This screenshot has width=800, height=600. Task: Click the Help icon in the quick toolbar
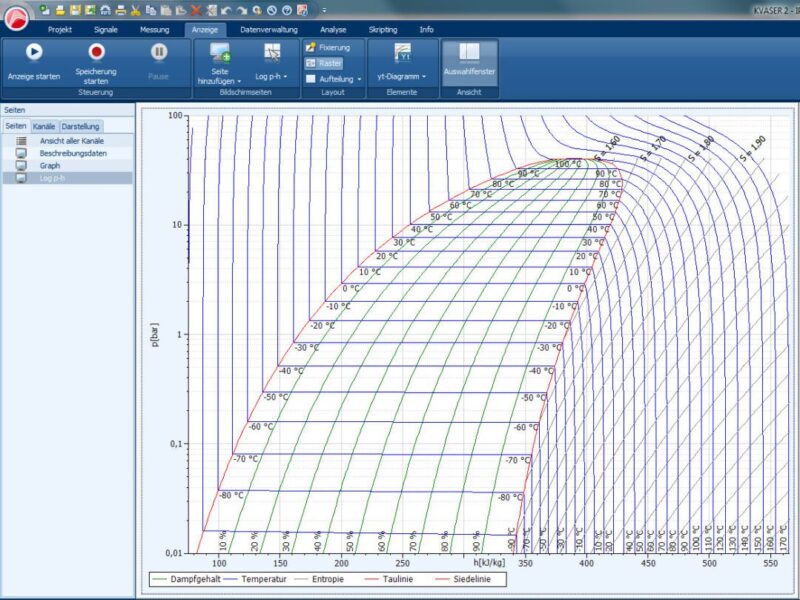click(x=287, y=11)
